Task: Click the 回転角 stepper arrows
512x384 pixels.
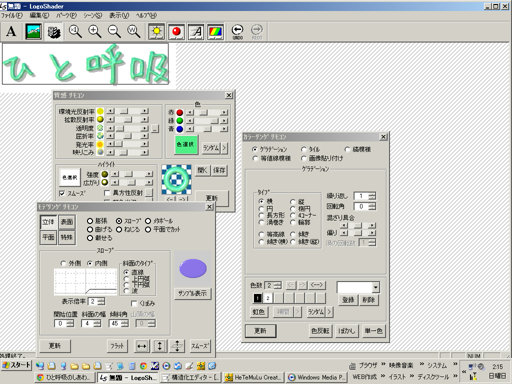Action: [x=372, y=206]
